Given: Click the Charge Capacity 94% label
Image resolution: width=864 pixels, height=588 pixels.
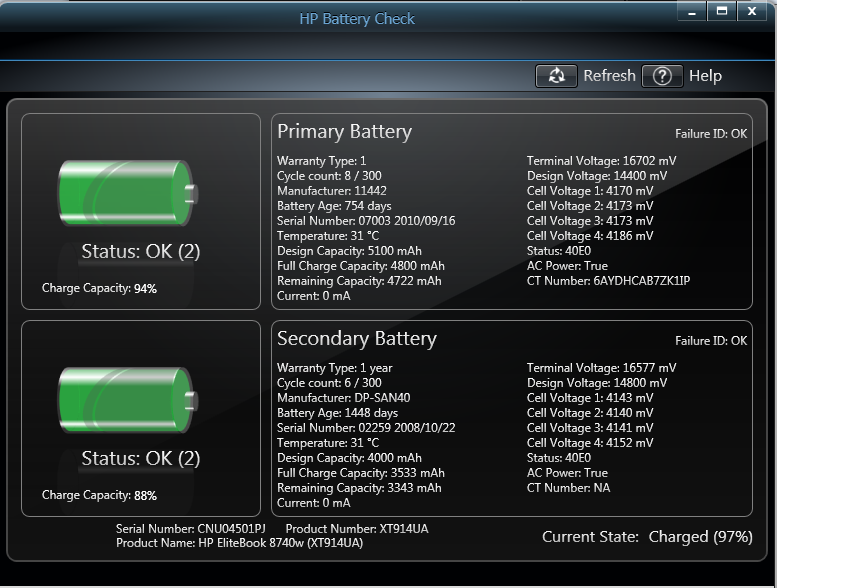Looking at the screenshot, I should pyautogui.click(x=99, y=288).
